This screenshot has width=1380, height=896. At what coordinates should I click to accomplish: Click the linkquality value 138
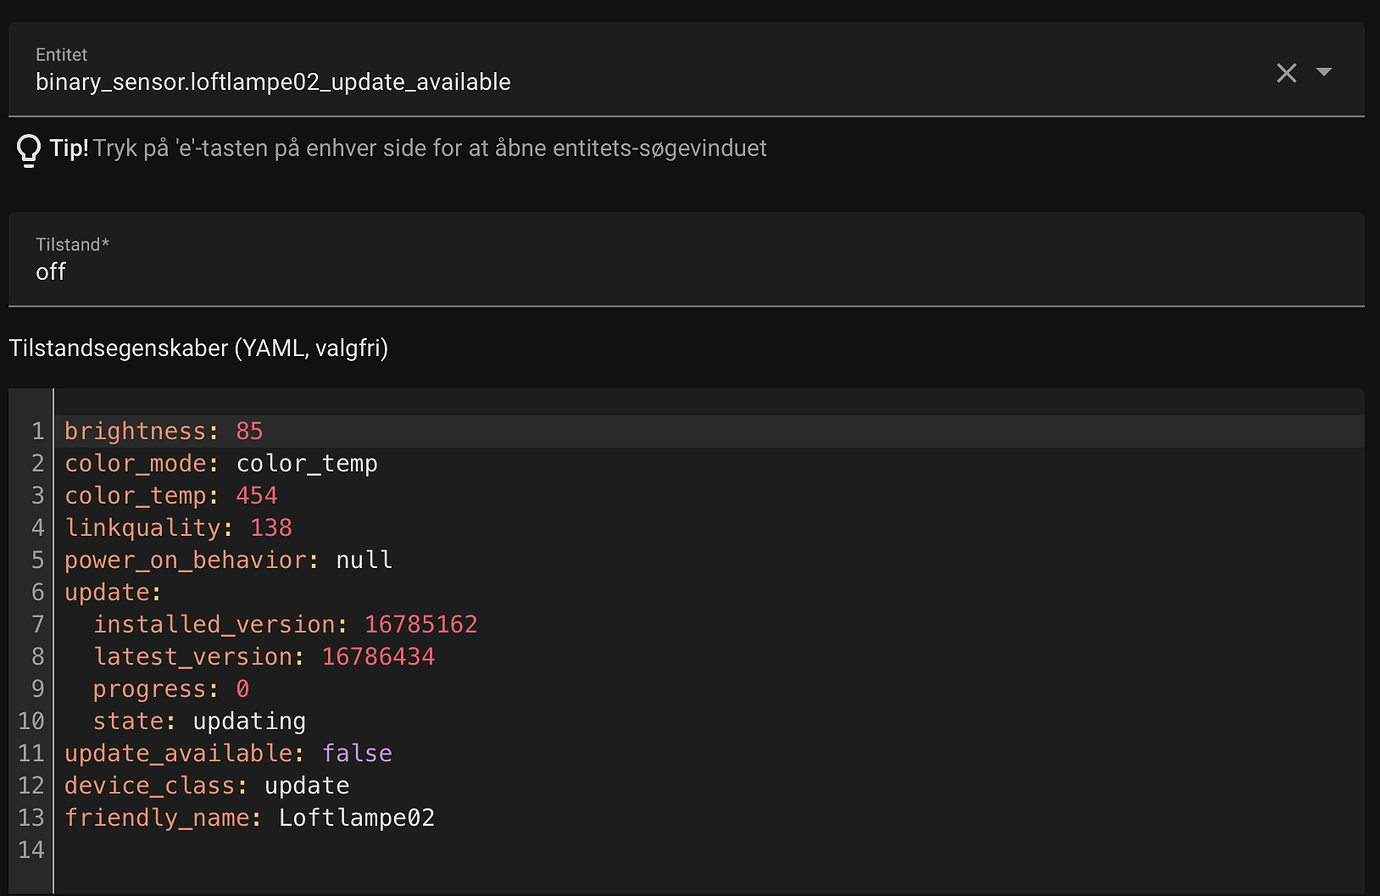tap(270, 528)
